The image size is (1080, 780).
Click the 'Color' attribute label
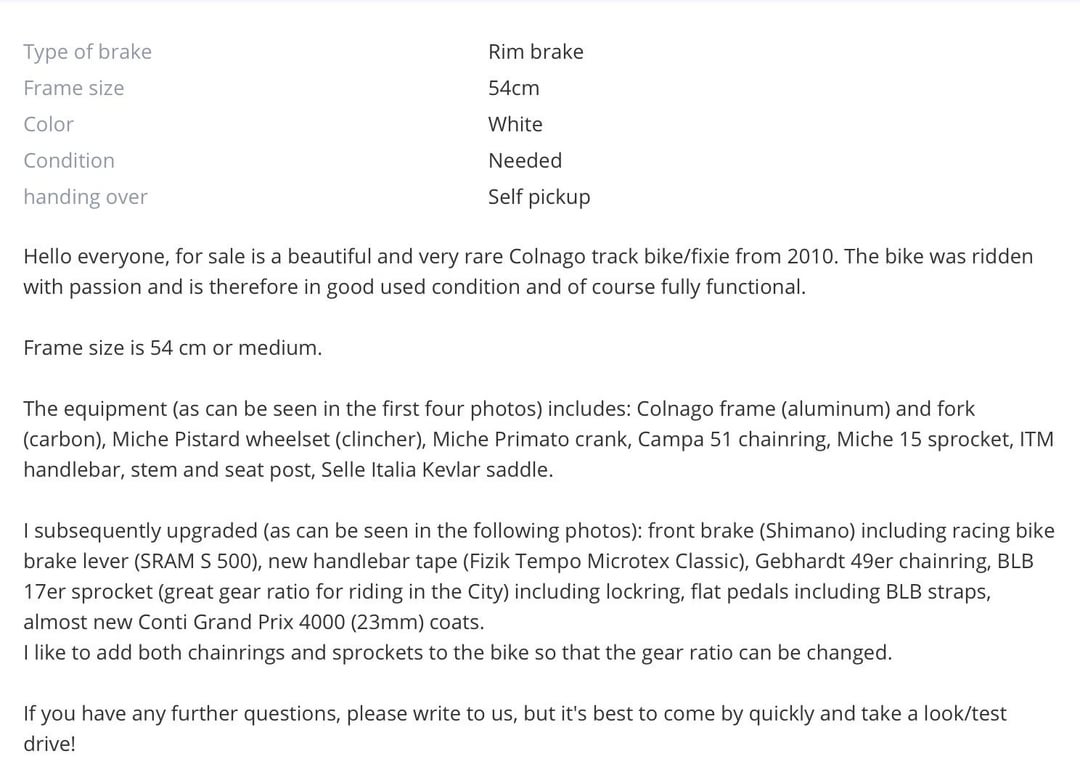[x=48, y=124]
